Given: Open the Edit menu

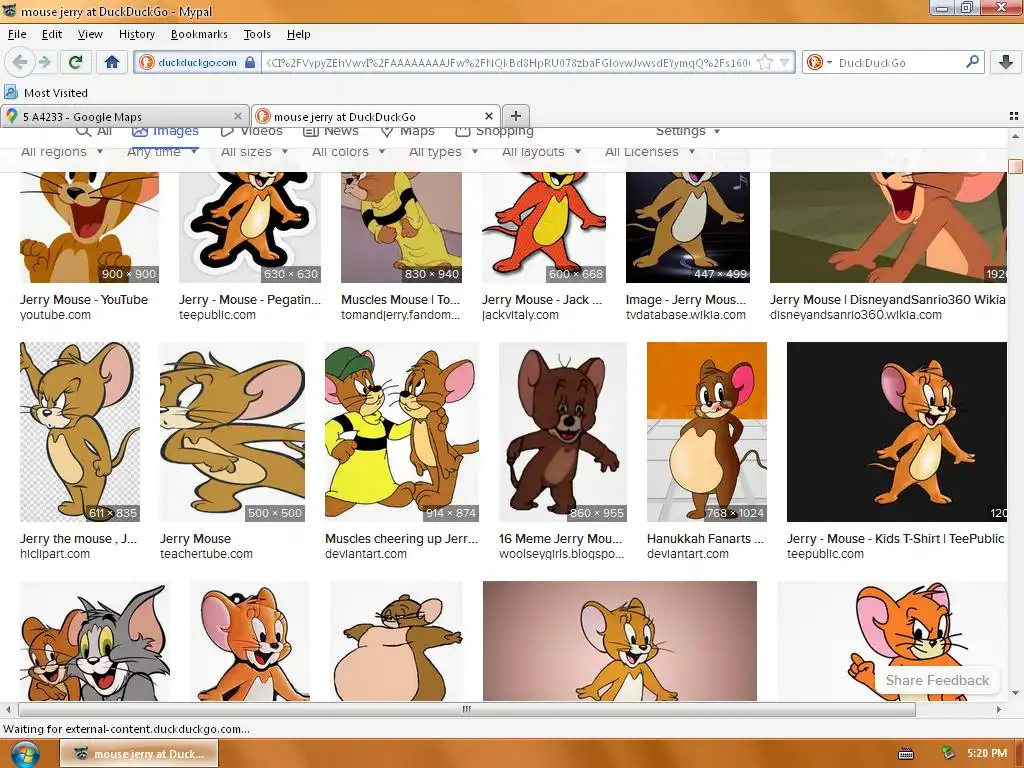Looking at the screenshot, I should (52, 34).
